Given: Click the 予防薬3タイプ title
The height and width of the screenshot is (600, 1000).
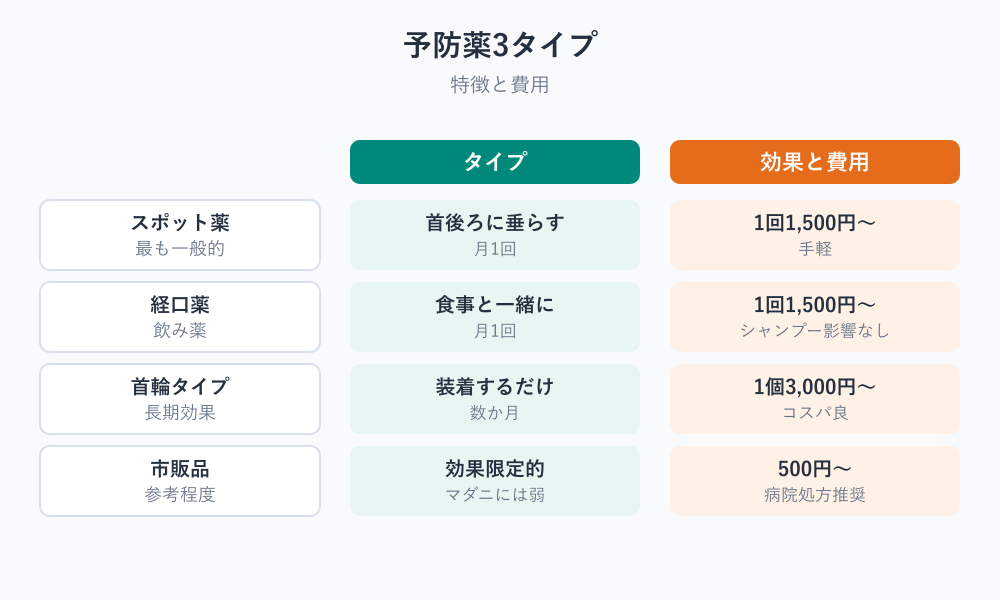Looking at the screenshot, I should tap(500, 45).
